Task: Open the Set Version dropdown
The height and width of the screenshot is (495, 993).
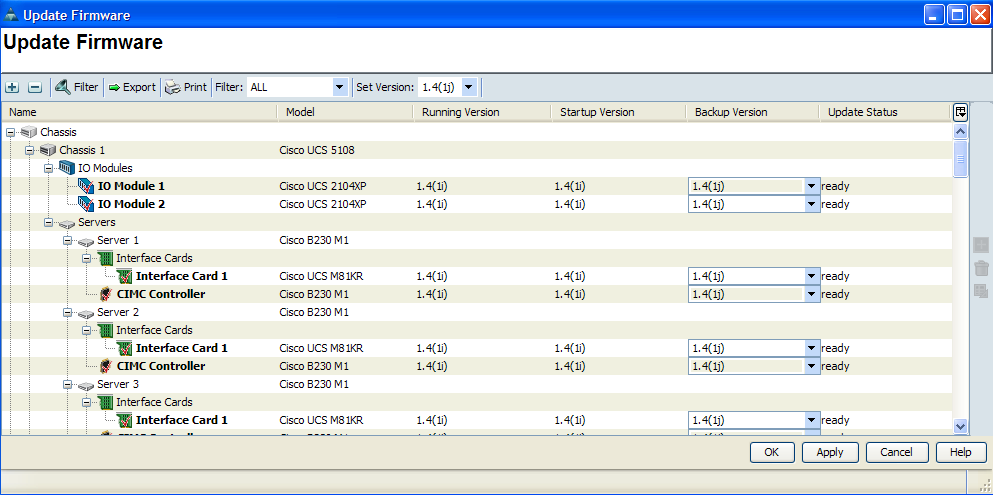Action: coord(469,88)
